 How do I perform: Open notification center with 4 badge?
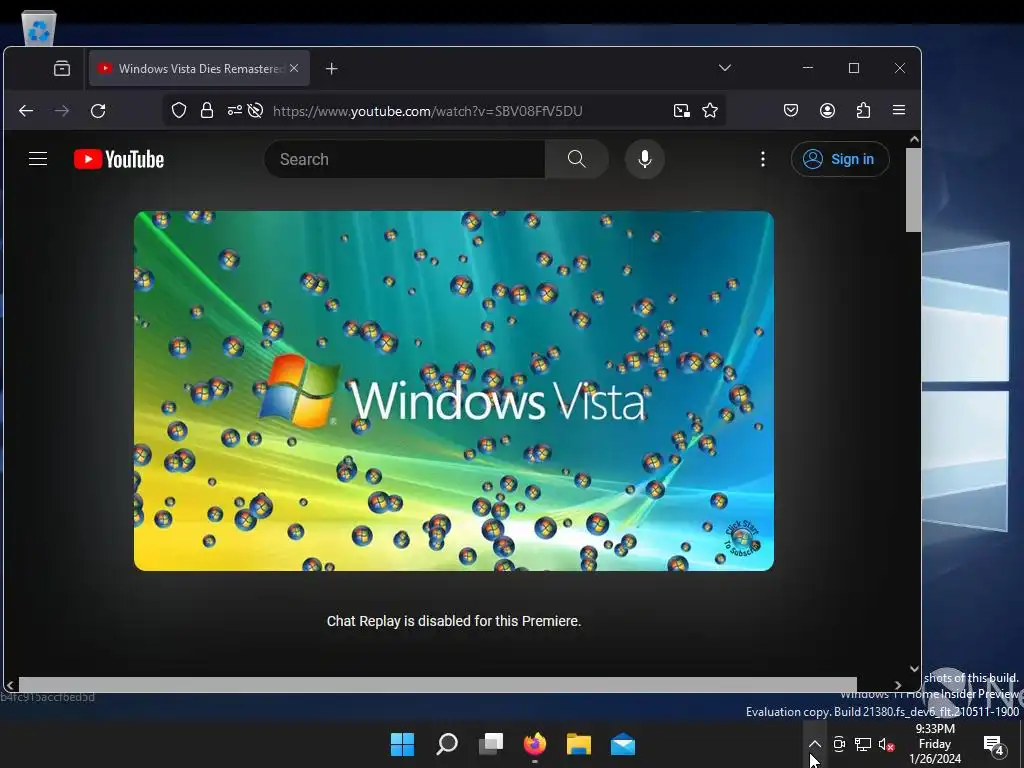[x=994, y=744]
